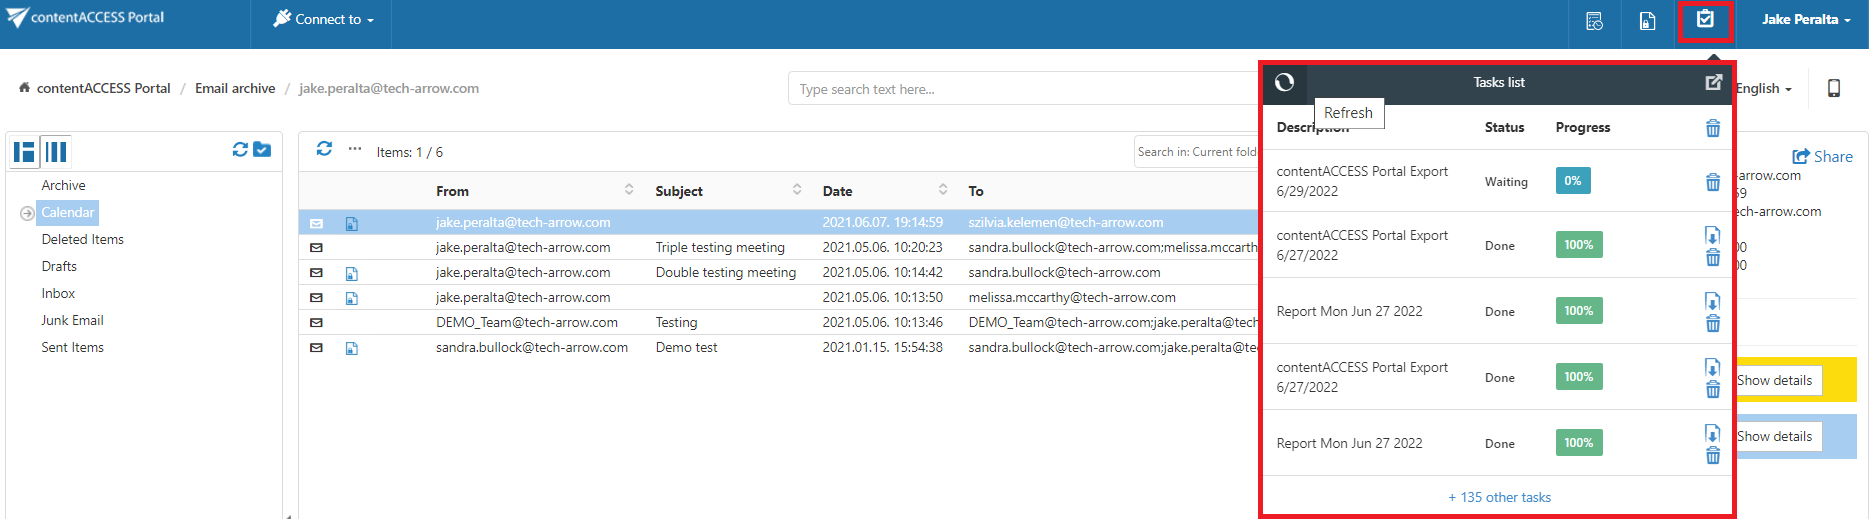Open the Connect to dropdown
Screen dimensions: 1869x519
click(x=323, y=20)
